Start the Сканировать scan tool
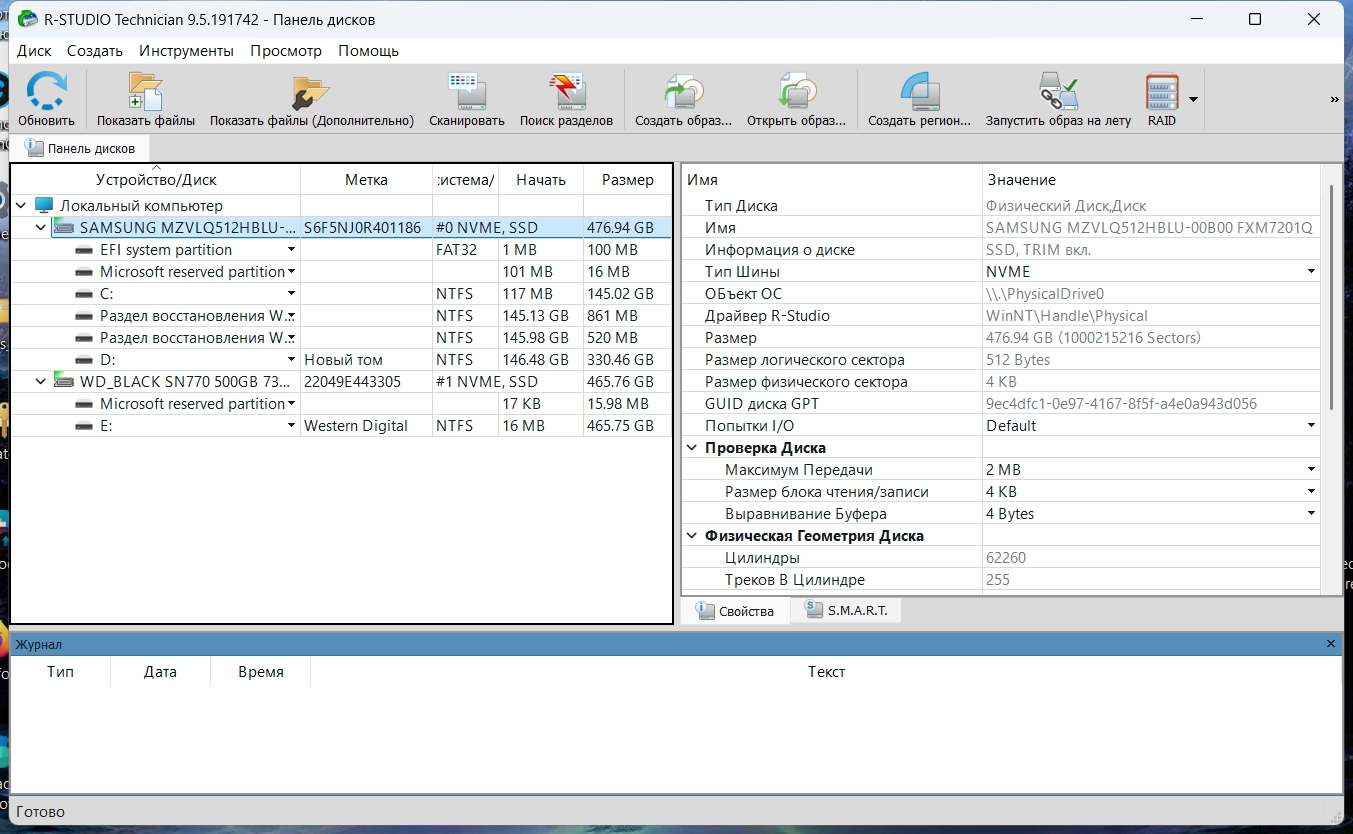This screenshot has width=1353, height=834. (466, 93)
